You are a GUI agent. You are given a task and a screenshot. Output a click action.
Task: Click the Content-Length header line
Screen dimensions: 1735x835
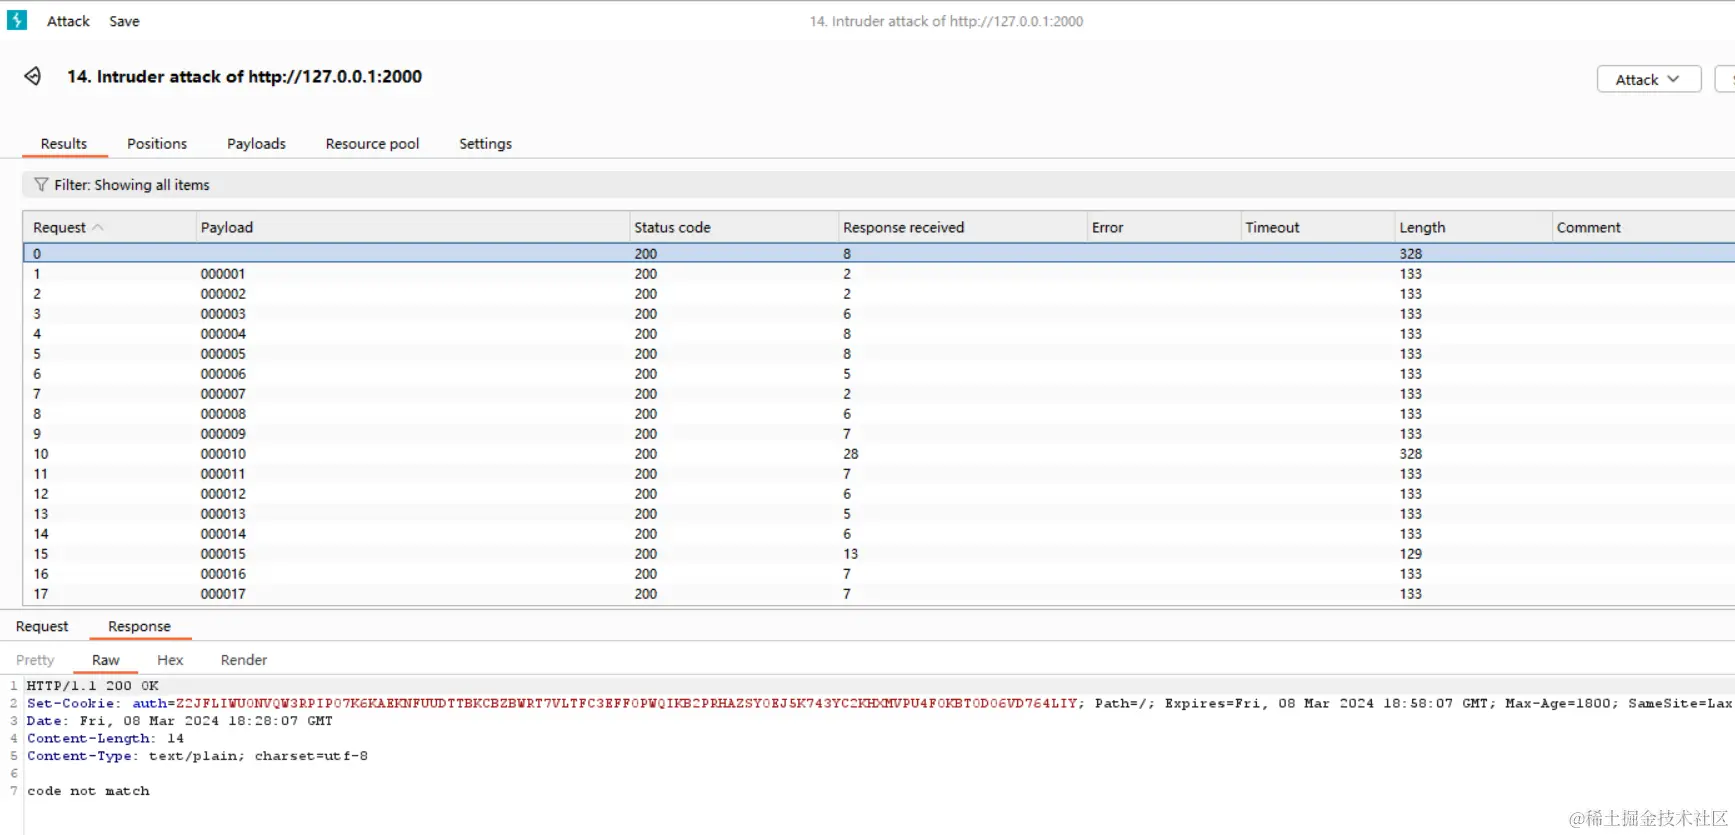click(105, 739)
